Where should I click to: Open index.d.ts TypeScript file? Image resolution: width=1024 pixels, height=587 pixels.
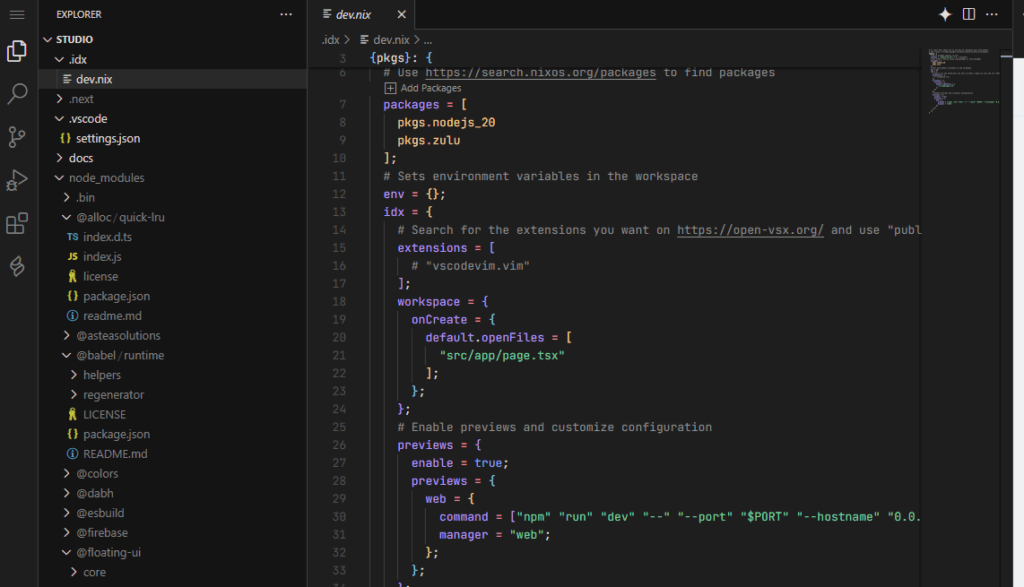pyautogui.click(x=173, y=237)
